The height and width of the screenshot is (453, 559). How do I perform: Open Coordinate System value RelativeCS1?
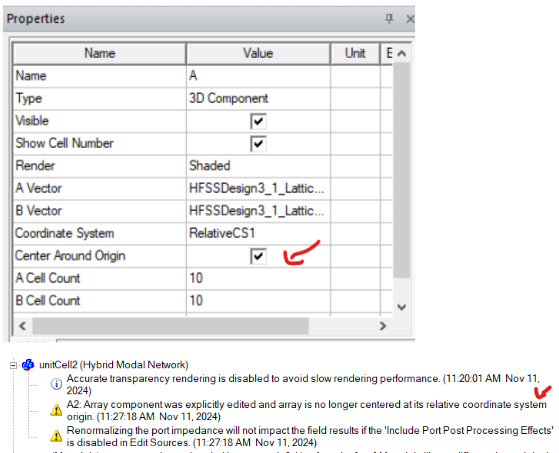click(258, 233)
